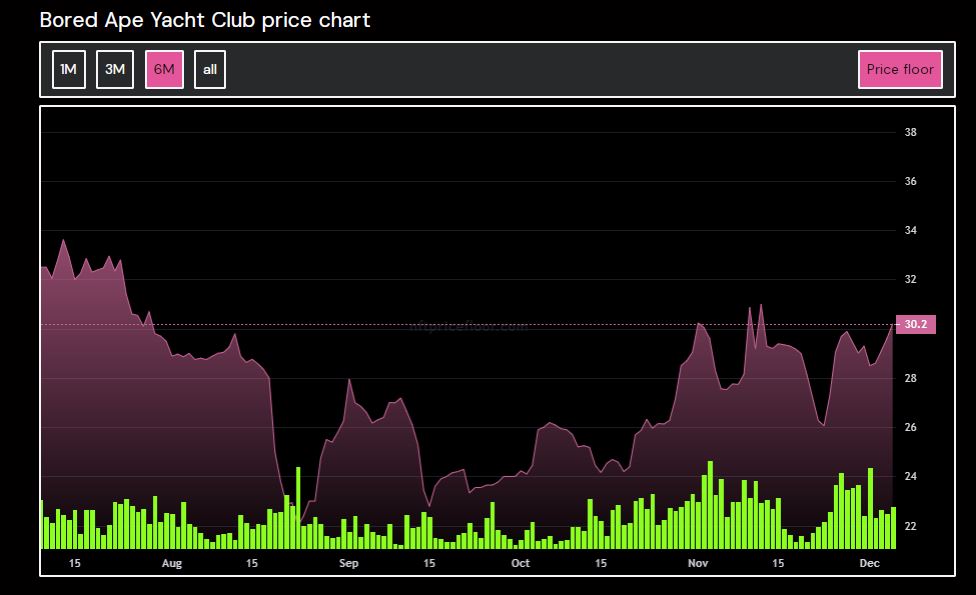
Task: Click the Dec label on the date axis
Action: pyautogui.click(x=869, y=564)
